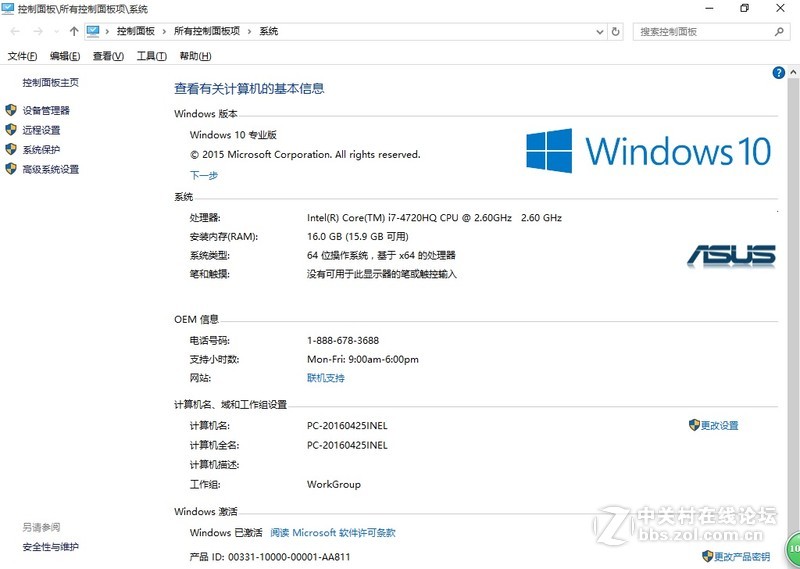Refresh the System control panel page

click(x=615, y=32)
